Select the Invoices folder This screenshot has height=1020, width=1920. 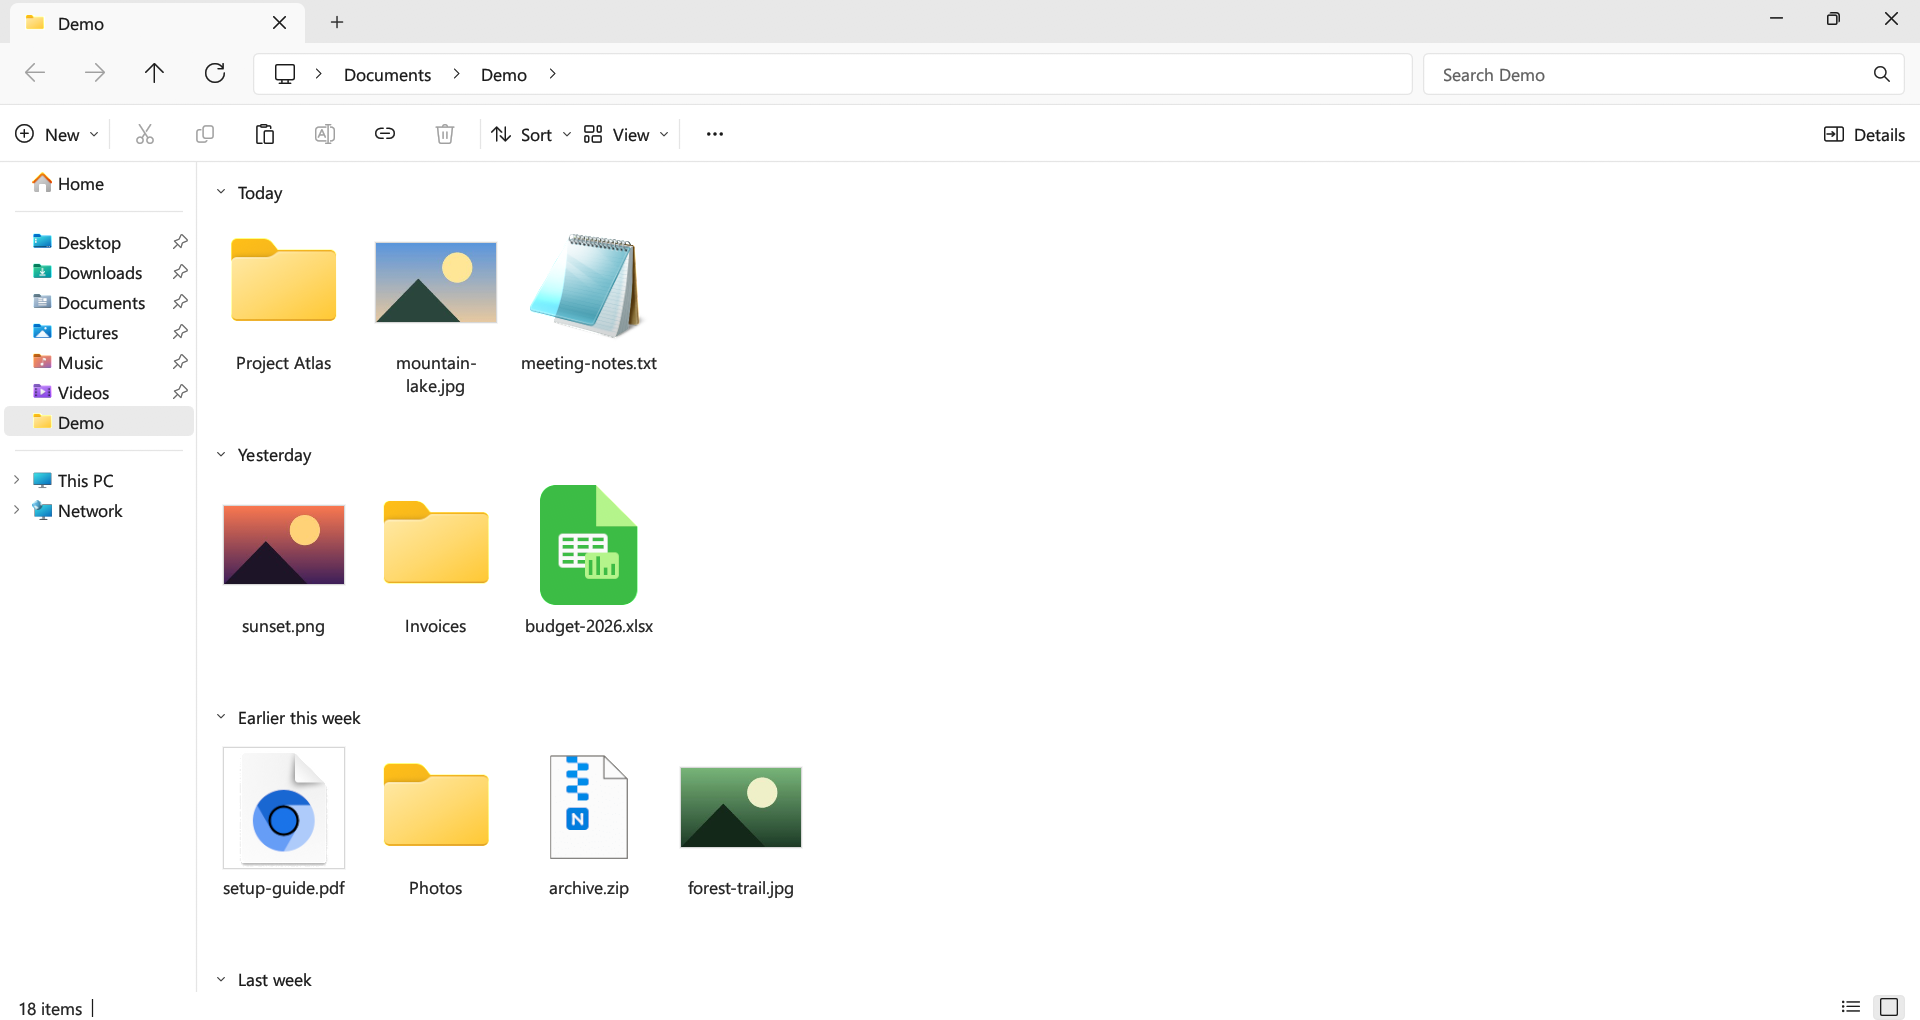pos(436,543)
